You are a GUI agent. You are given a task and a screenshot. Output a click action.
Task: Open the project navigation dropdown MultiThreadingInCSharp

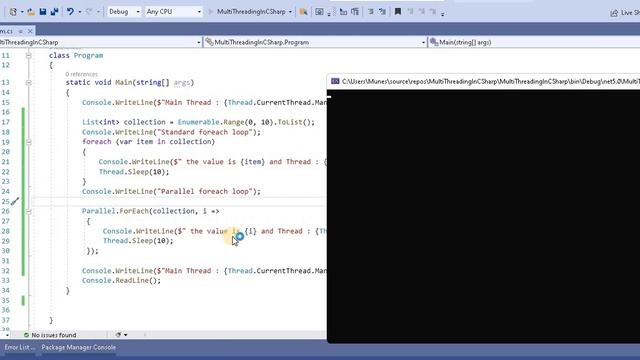tap(101, 42)
